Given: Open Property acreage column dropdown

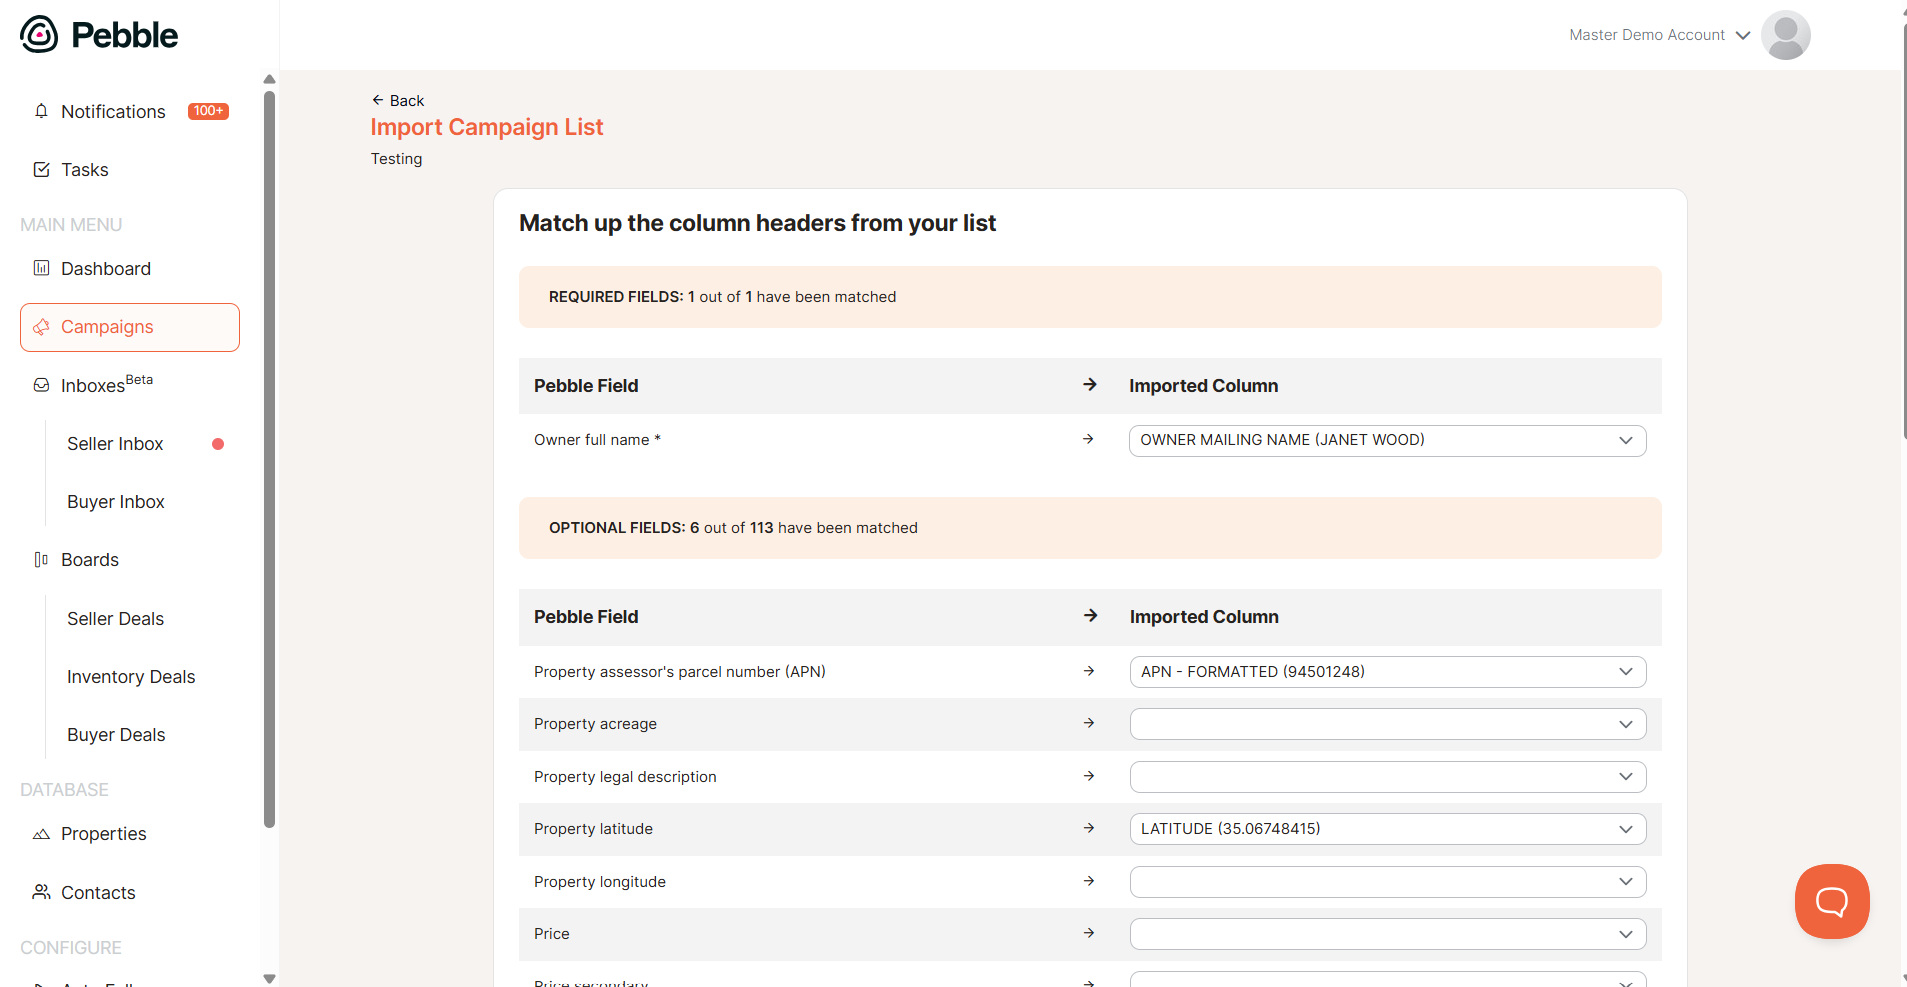Looking at the screenshot, I should pyautogui.click(x=1388, y=724).
